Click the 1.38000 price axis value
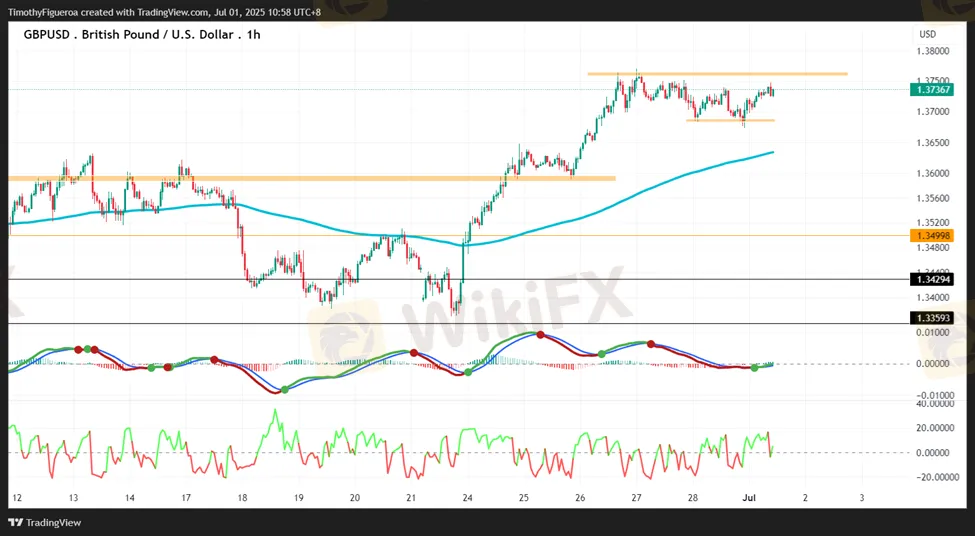The image size is (975, 536). point(933,51)
